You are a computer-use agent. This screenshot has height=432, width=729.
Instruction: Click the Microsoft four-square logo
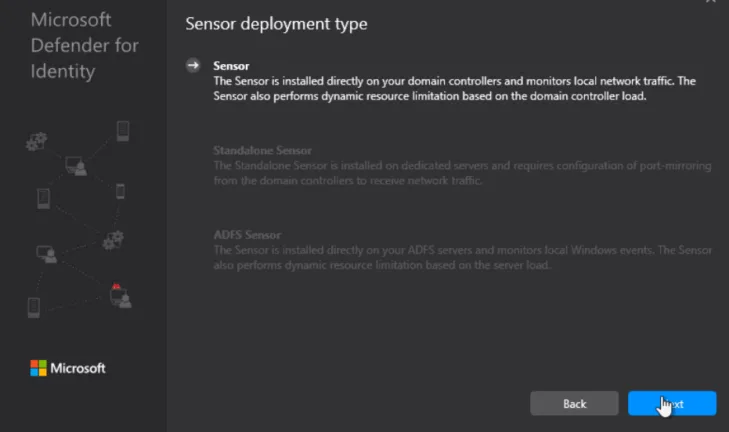[x=39, y=368]
